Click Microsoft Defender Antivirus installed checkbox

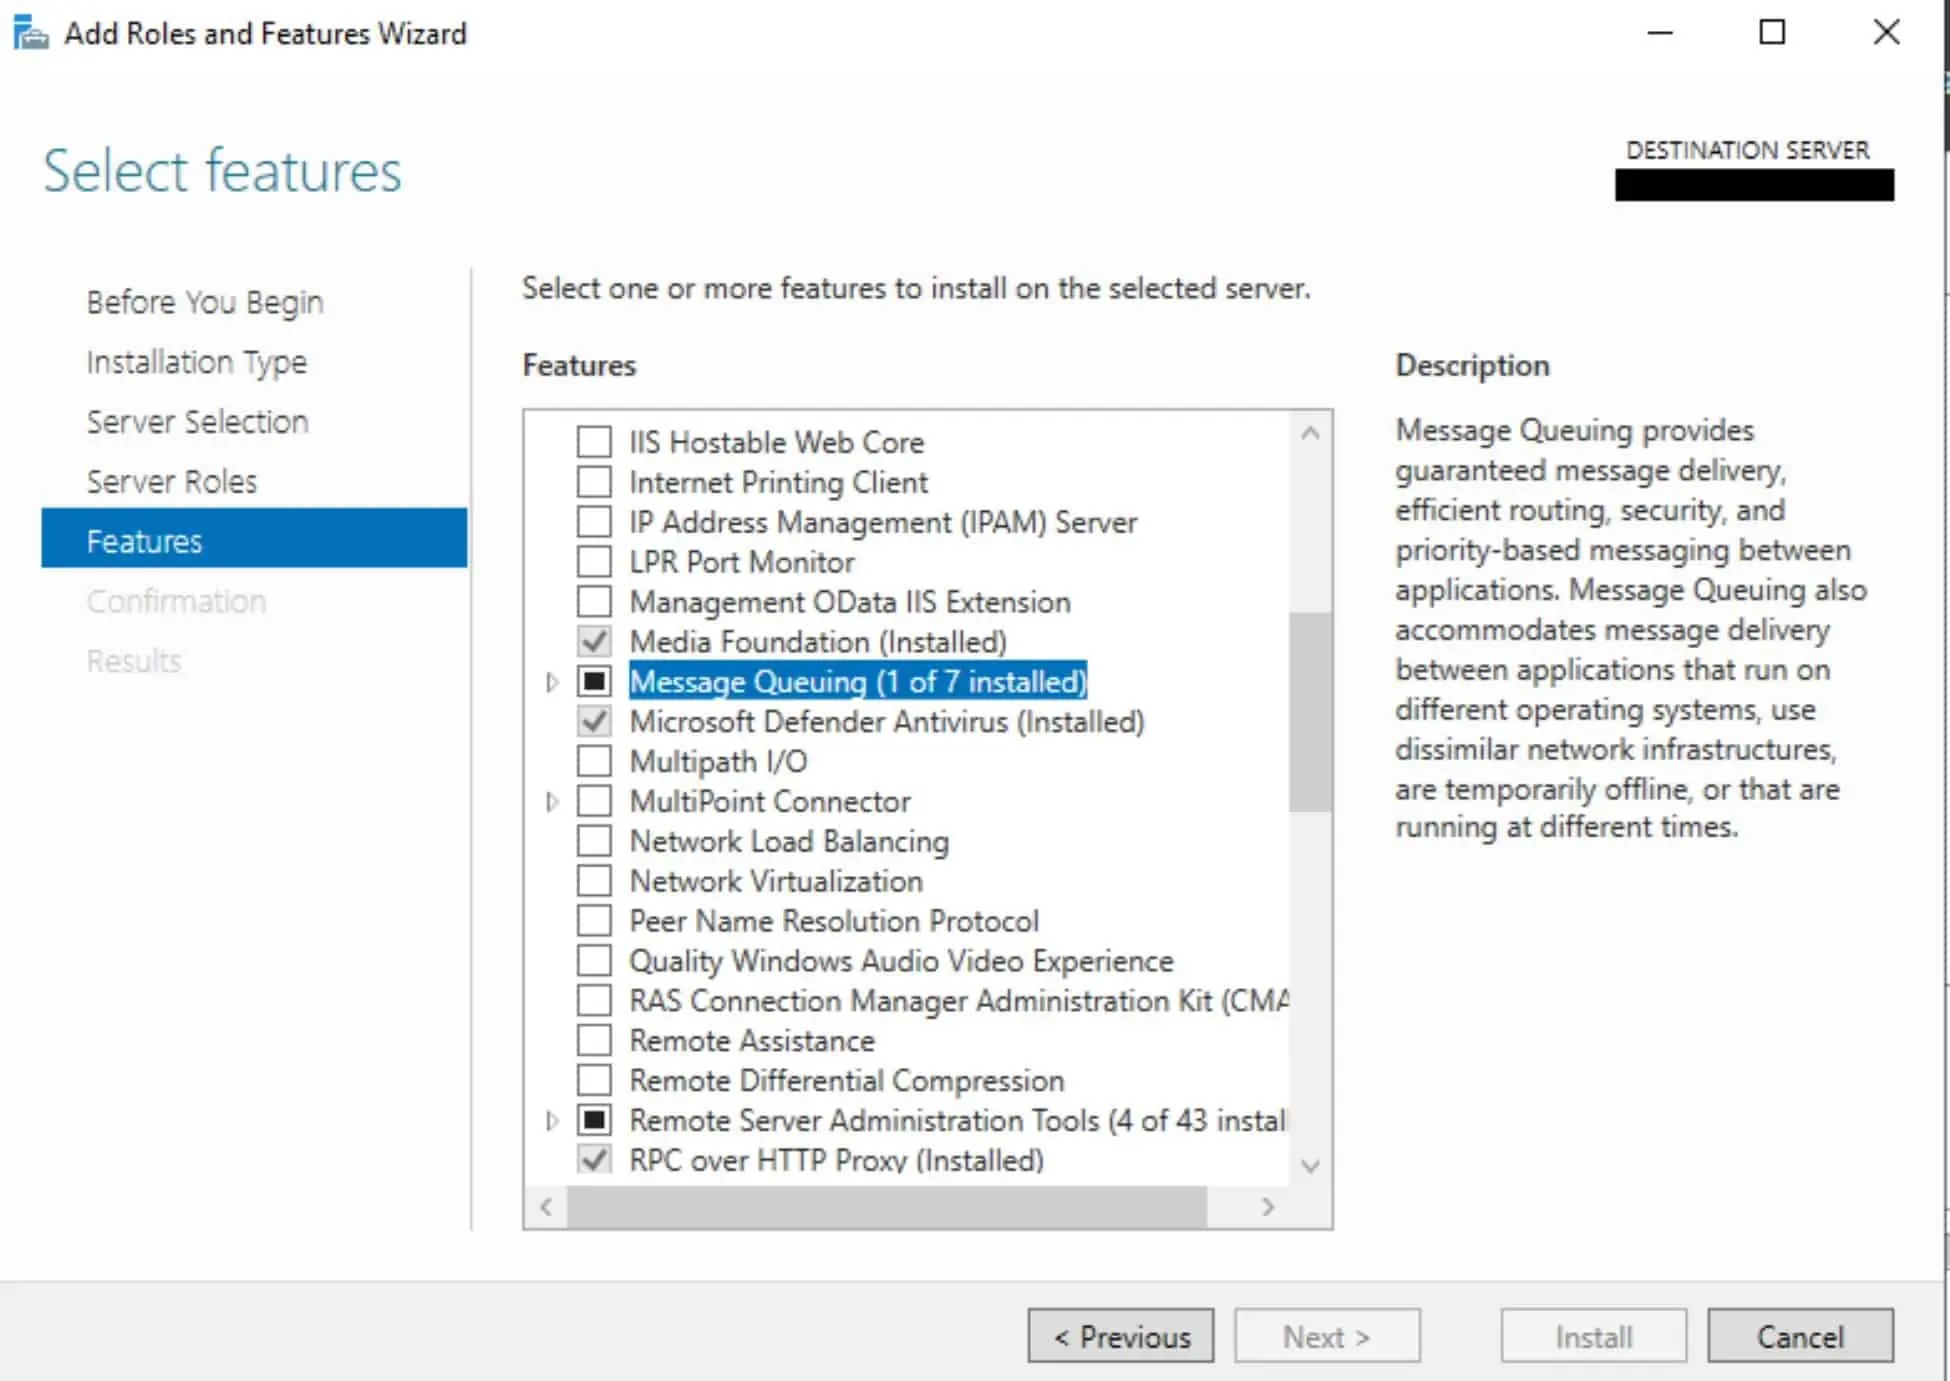coord(594,722)
